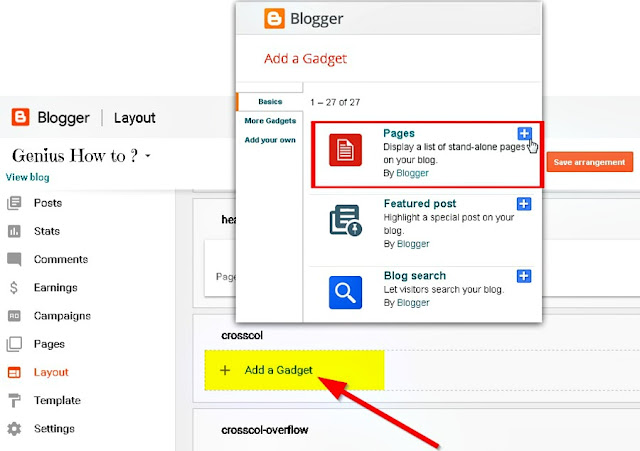Image resolution: width=640 pixels, height=451 pixels.
Task: Click the plus icon beside Add a Gadget
Action: (x=225, y=370)
